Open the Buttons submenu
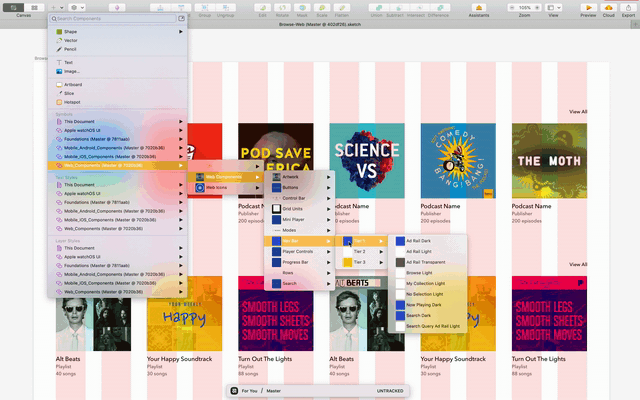Viewport: 640px width, 400px height. pos(300,187)
